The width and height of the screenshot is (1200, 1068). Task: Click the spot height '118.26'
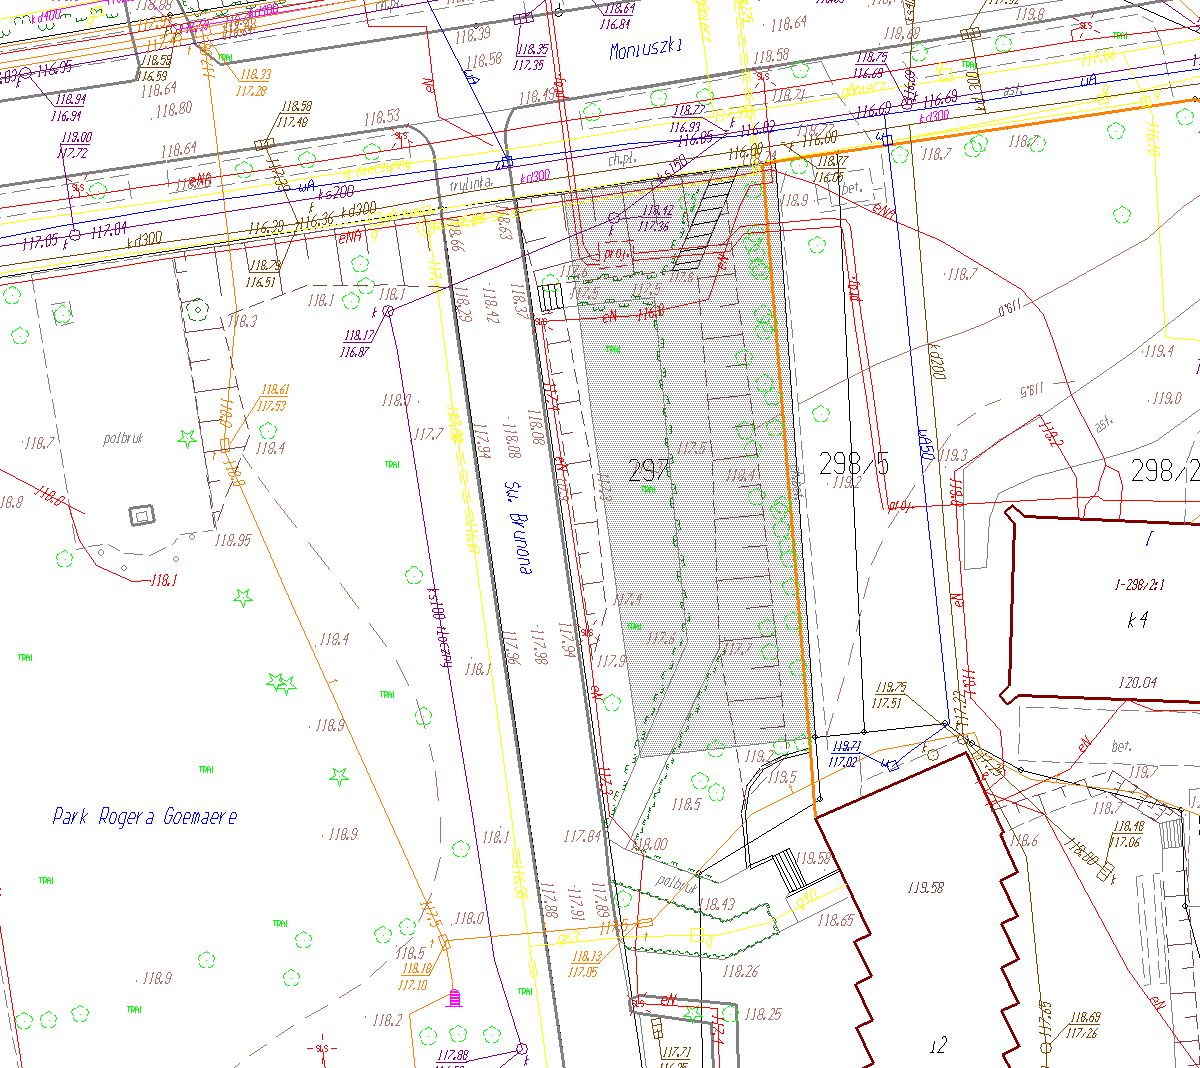click(x=739, y=971)
